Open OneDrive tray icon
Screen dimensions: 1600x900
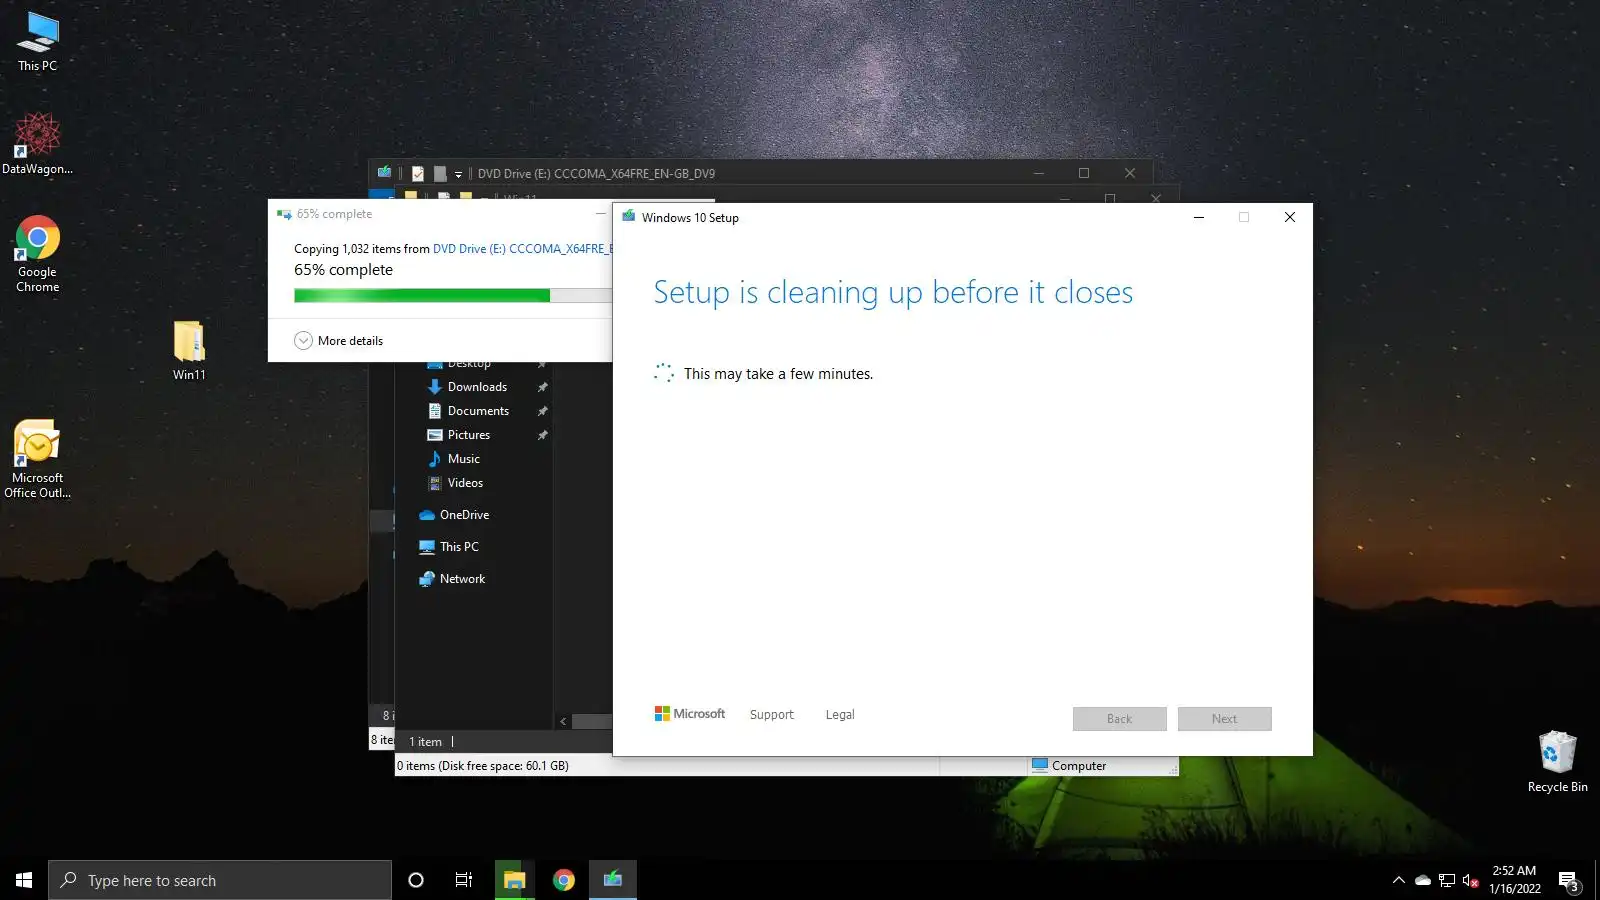click(1422, 880)
